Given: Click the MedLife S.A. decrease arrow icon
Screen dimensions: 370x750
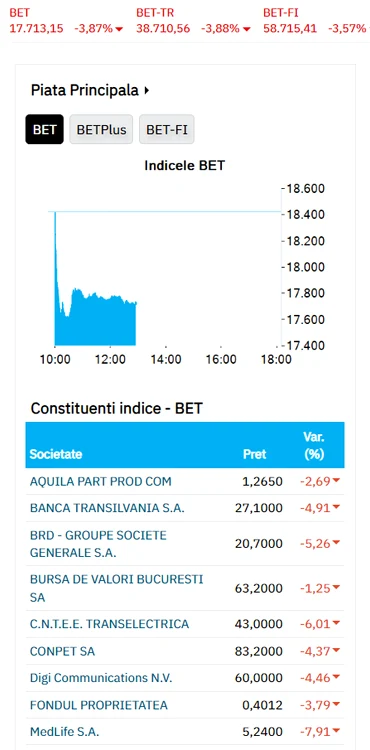Looking at the screenshot, I should click(x=336, y=731).
